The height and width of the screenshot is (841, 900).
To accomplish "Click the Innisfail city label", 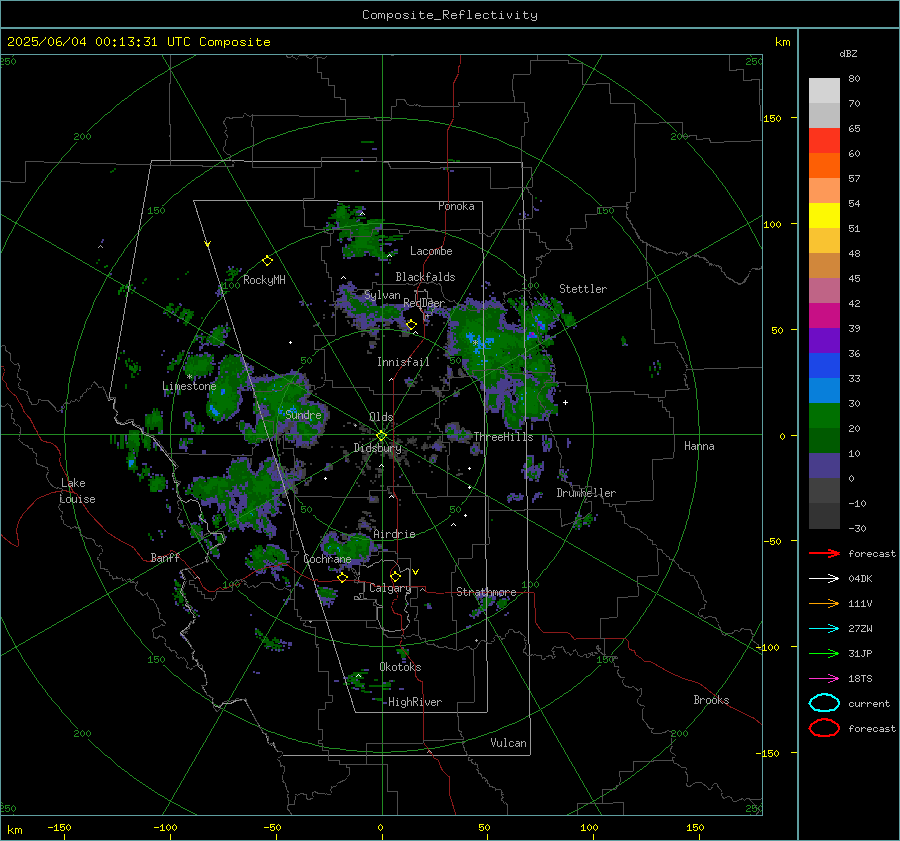I will click(x=403, y=362).
